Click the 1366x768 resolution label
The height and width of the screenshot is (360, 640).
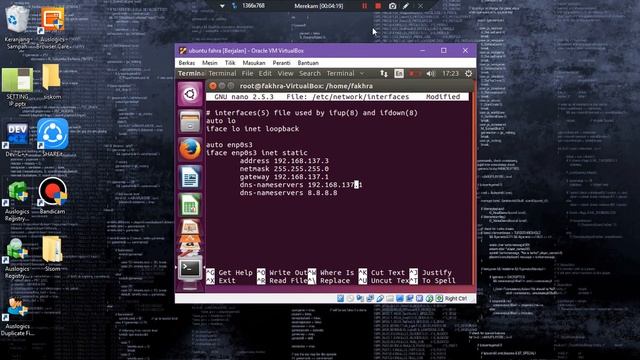coord(253,6)
